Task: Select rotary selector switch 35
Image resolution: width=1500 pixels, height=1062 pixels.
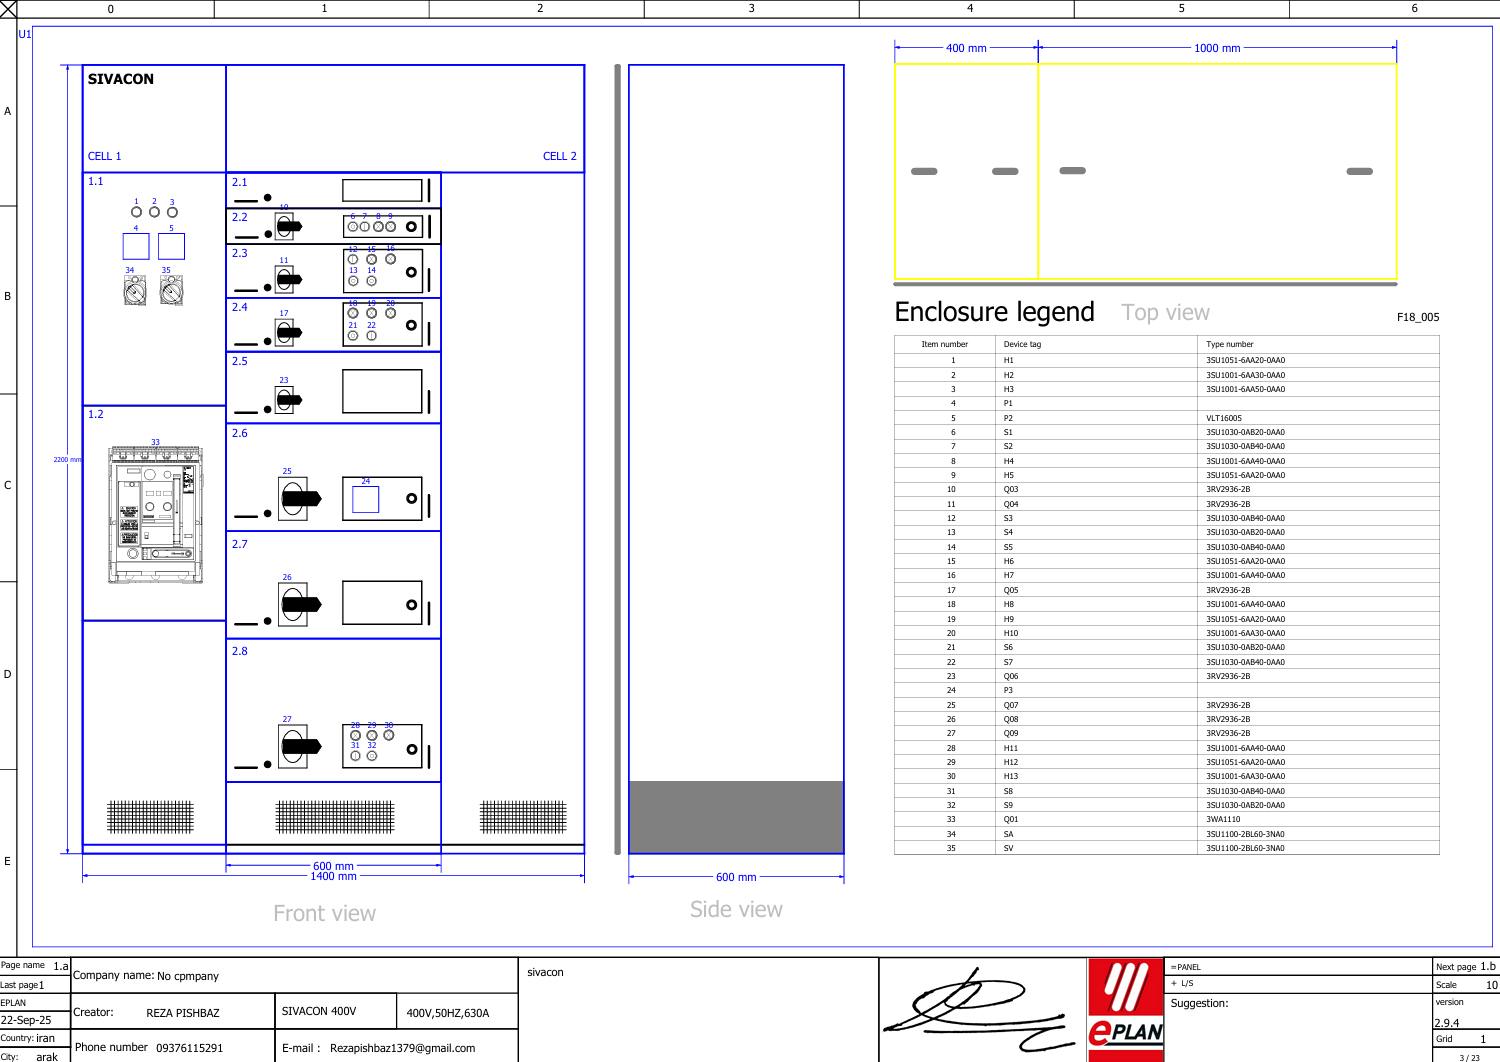Action: point(171,291)
